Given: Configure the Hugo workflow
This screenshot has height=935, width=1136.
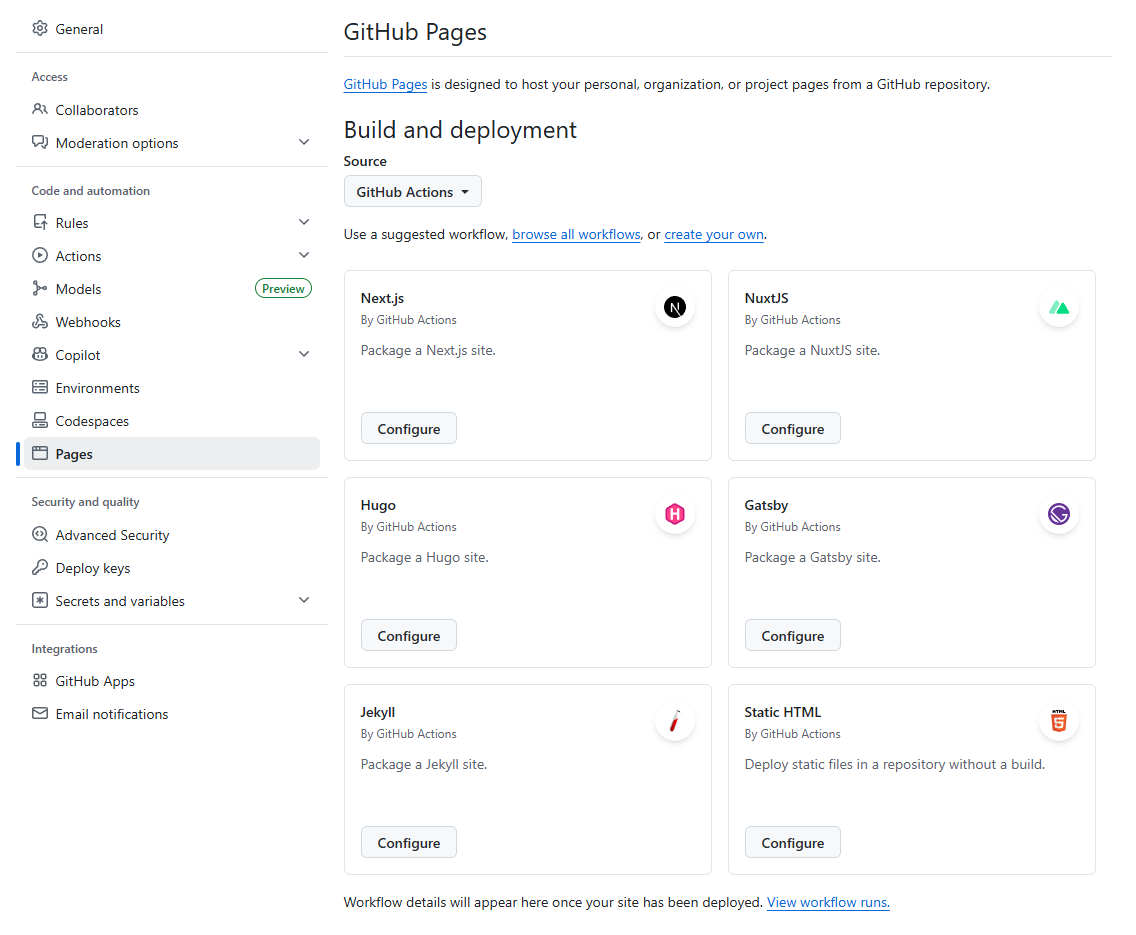Looking at the screenshot, I should coord(409,636).
